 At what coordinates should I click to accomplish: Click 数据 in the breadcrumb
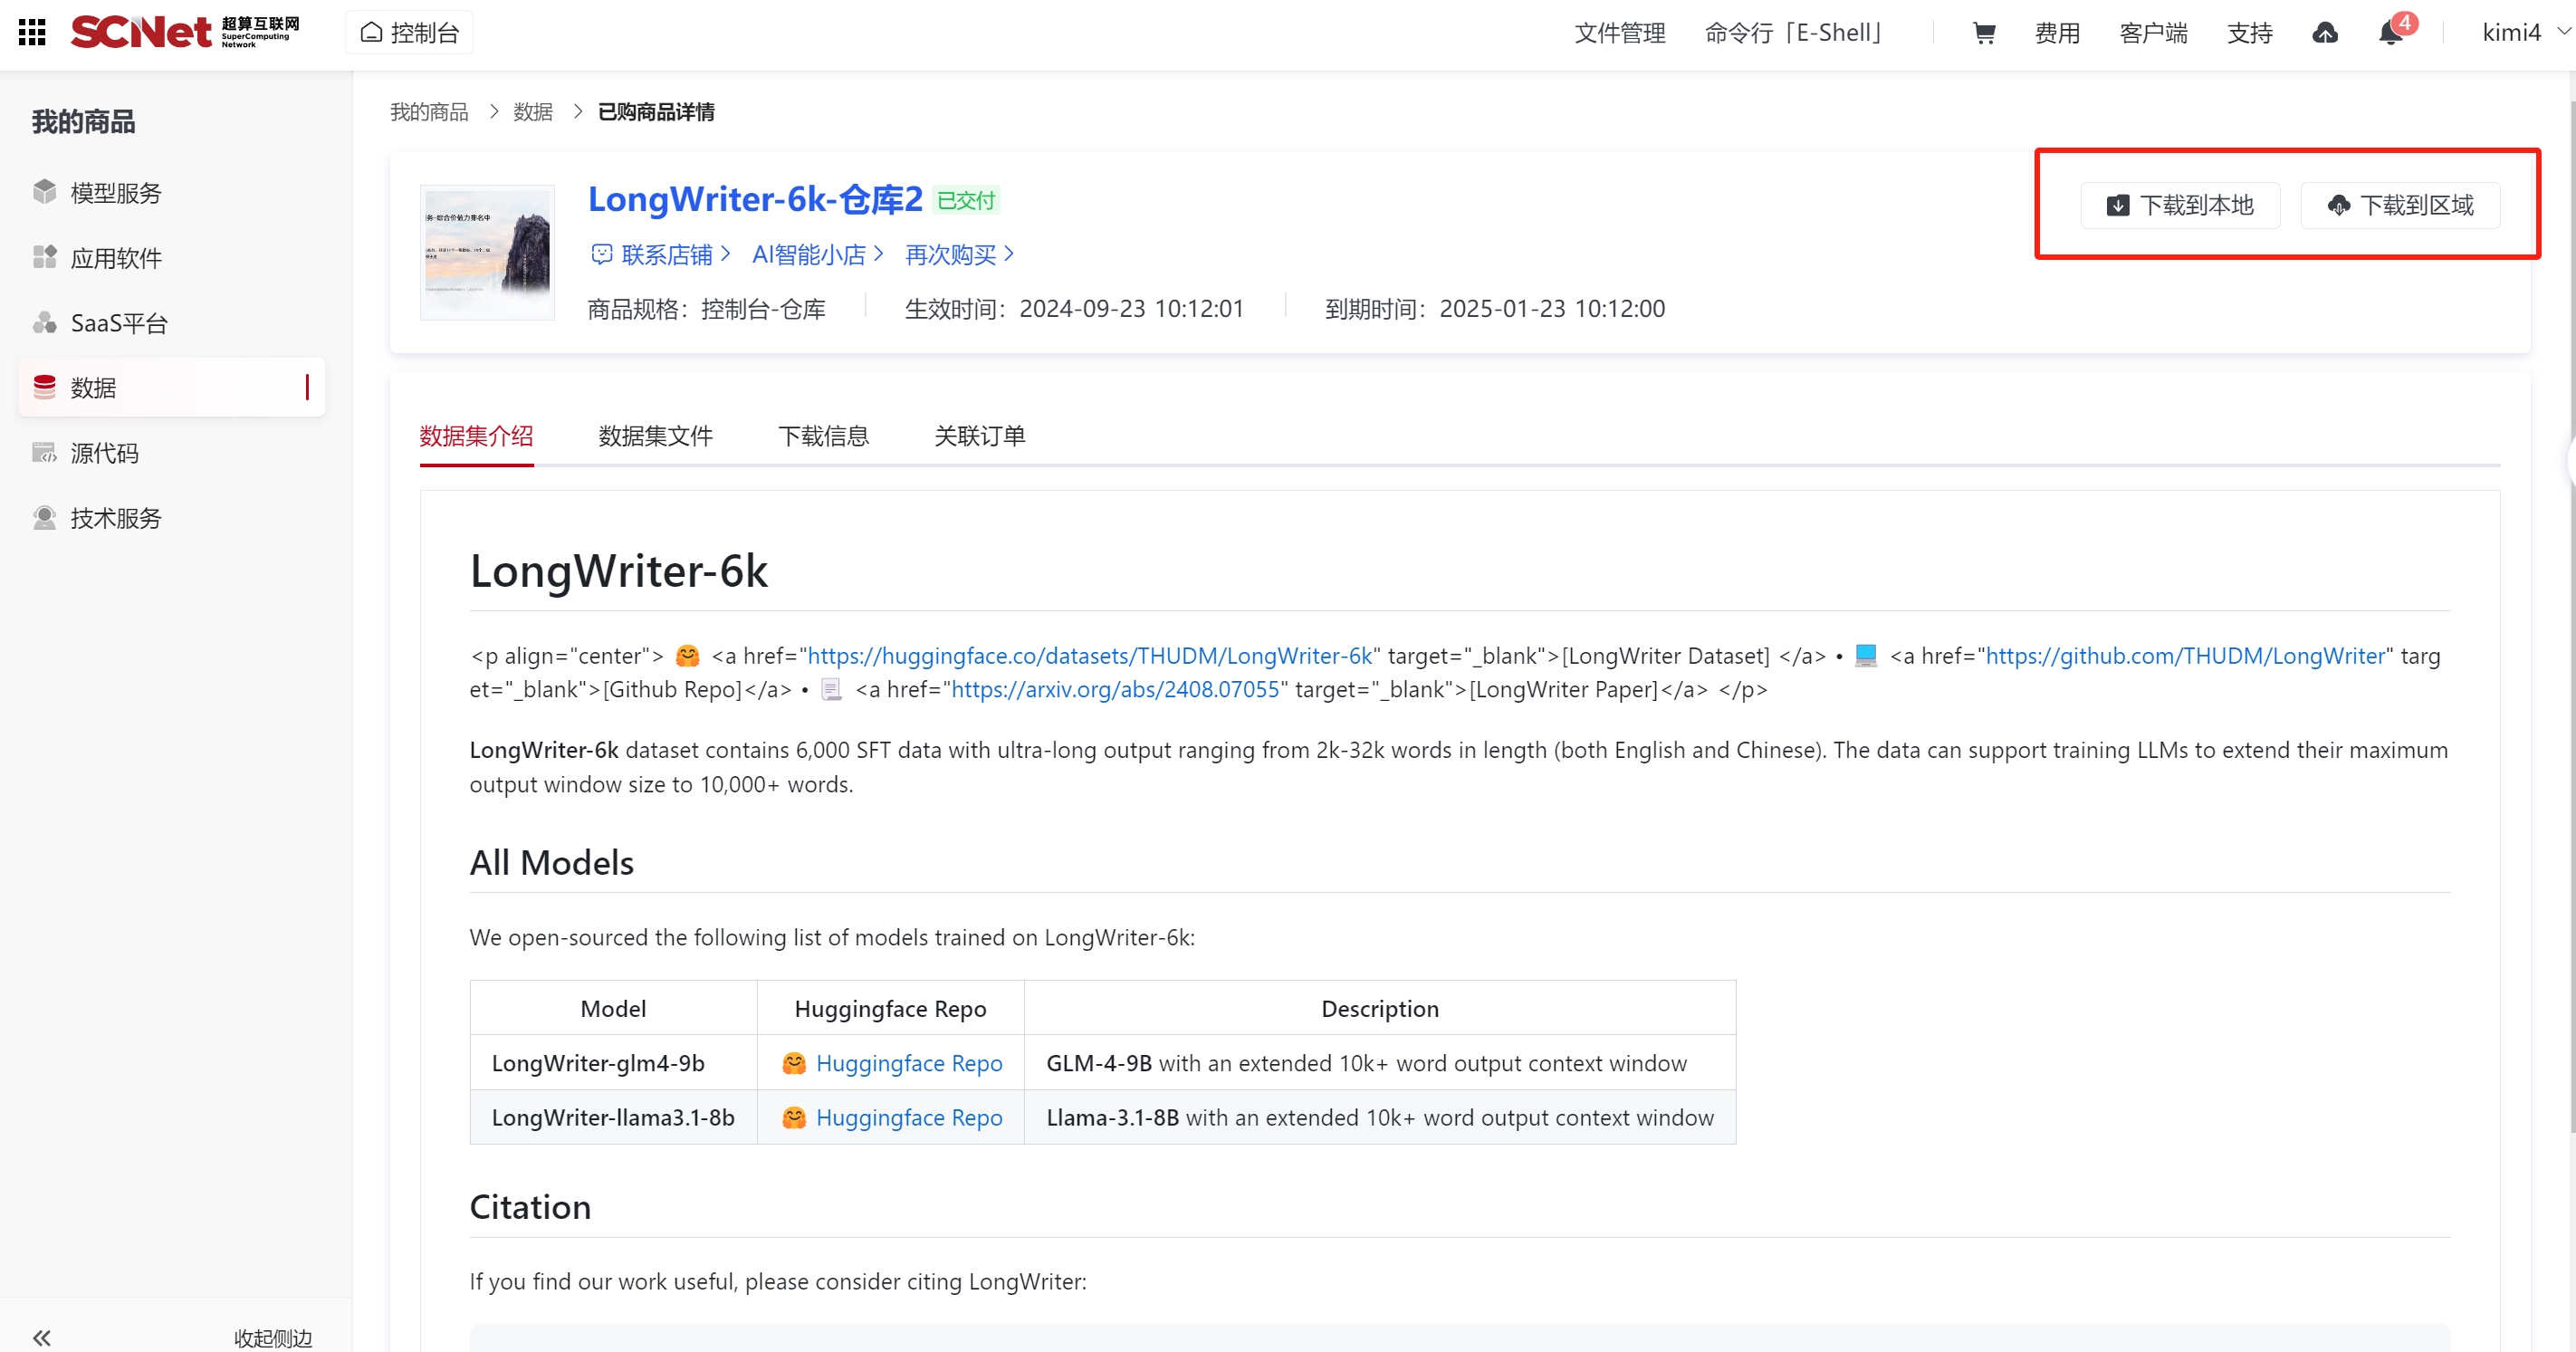pos(532,112)
